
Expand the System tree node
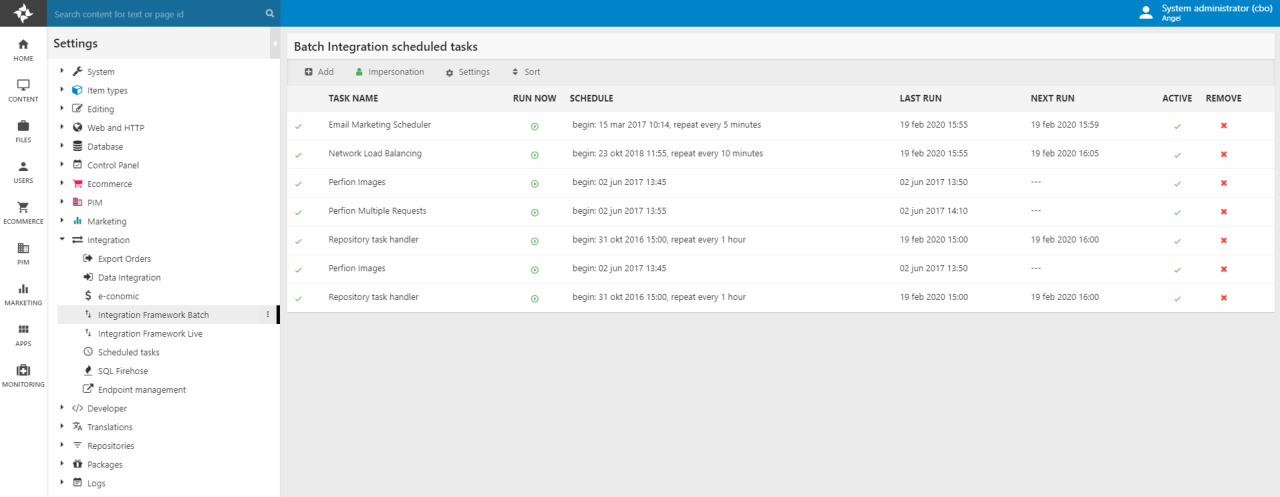[62, 72]
